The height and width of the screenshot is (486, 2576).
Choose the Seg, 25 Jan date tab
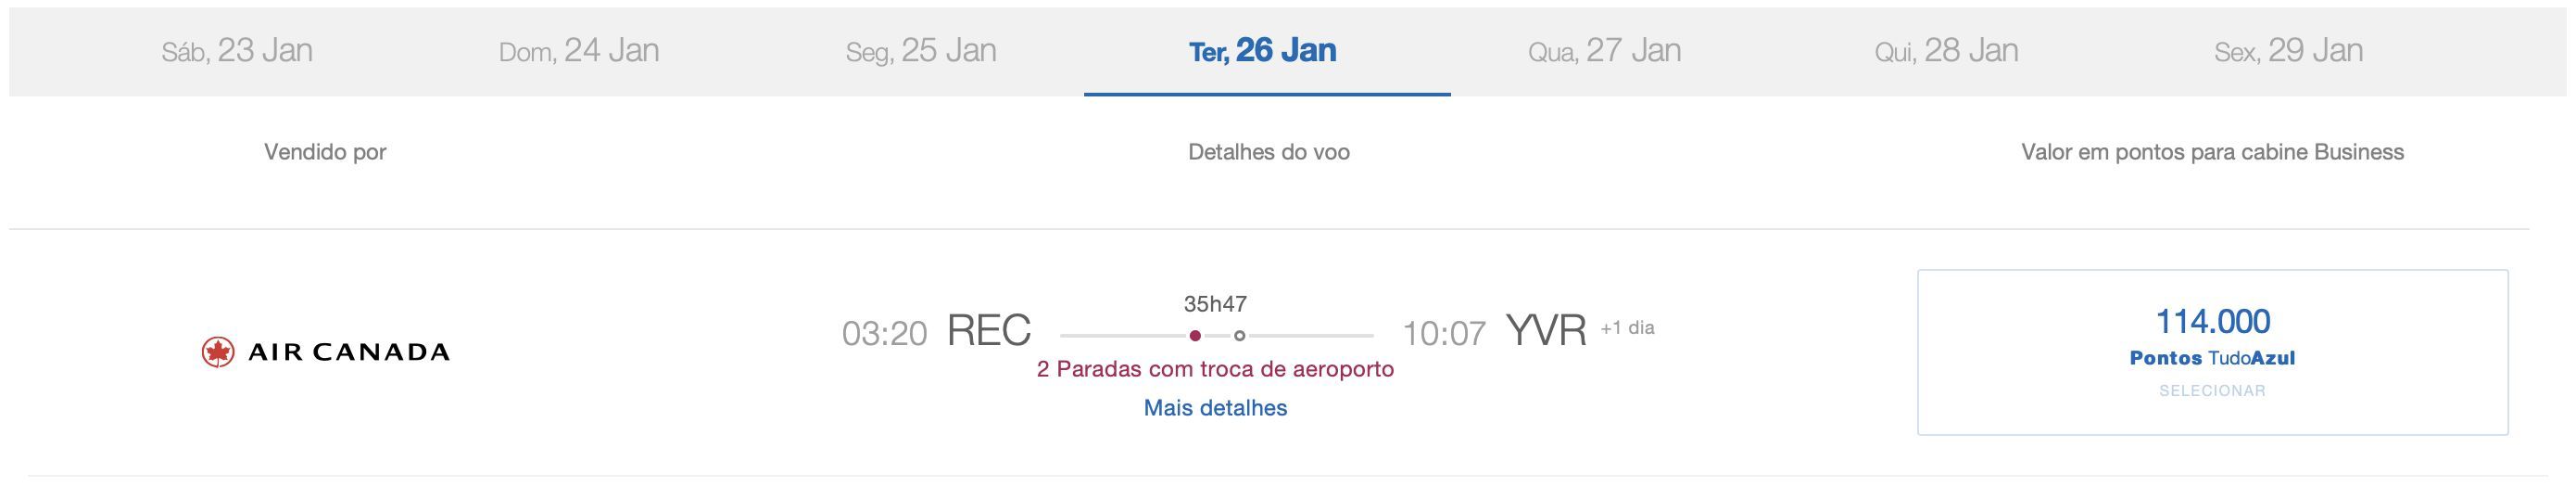921,51
